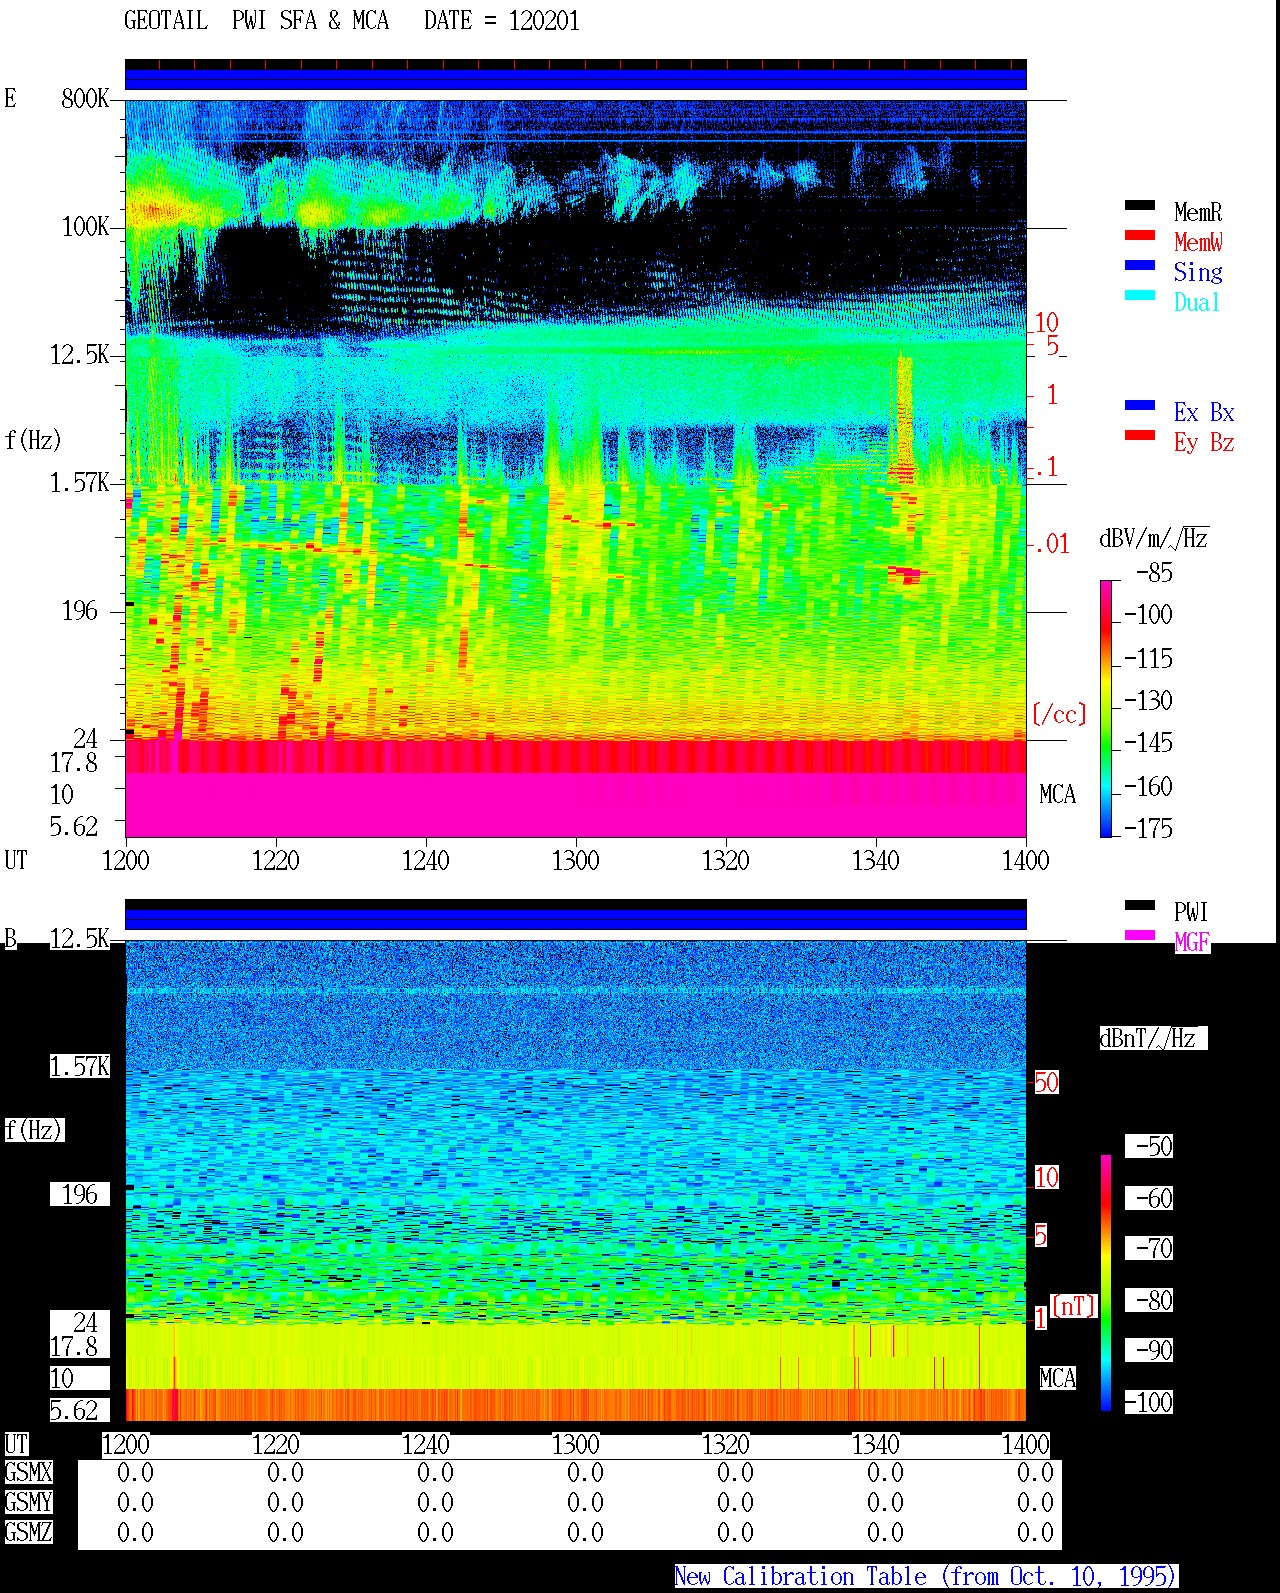Click the red [nT] scale label

point(1074,1306)
